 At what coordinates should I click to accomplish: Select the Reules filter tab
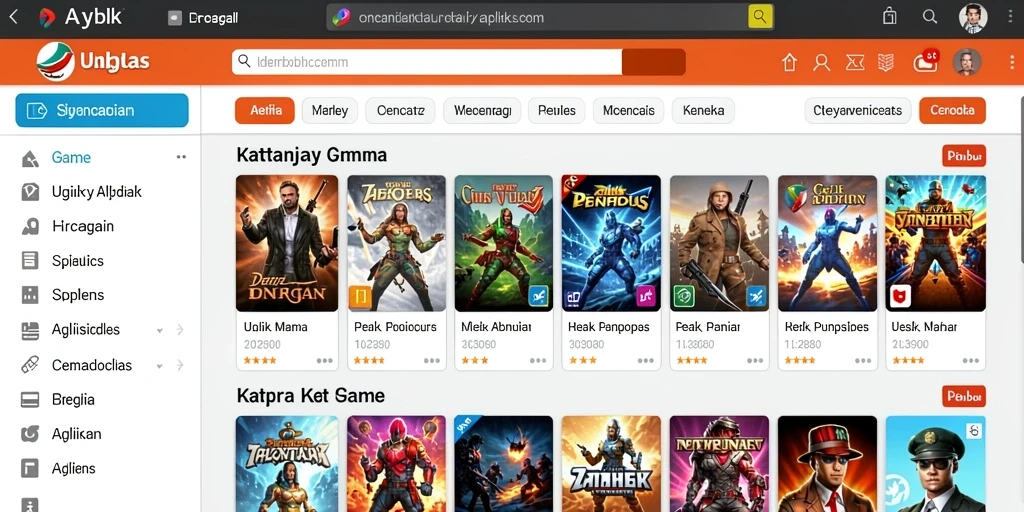(x=556, y=110)
